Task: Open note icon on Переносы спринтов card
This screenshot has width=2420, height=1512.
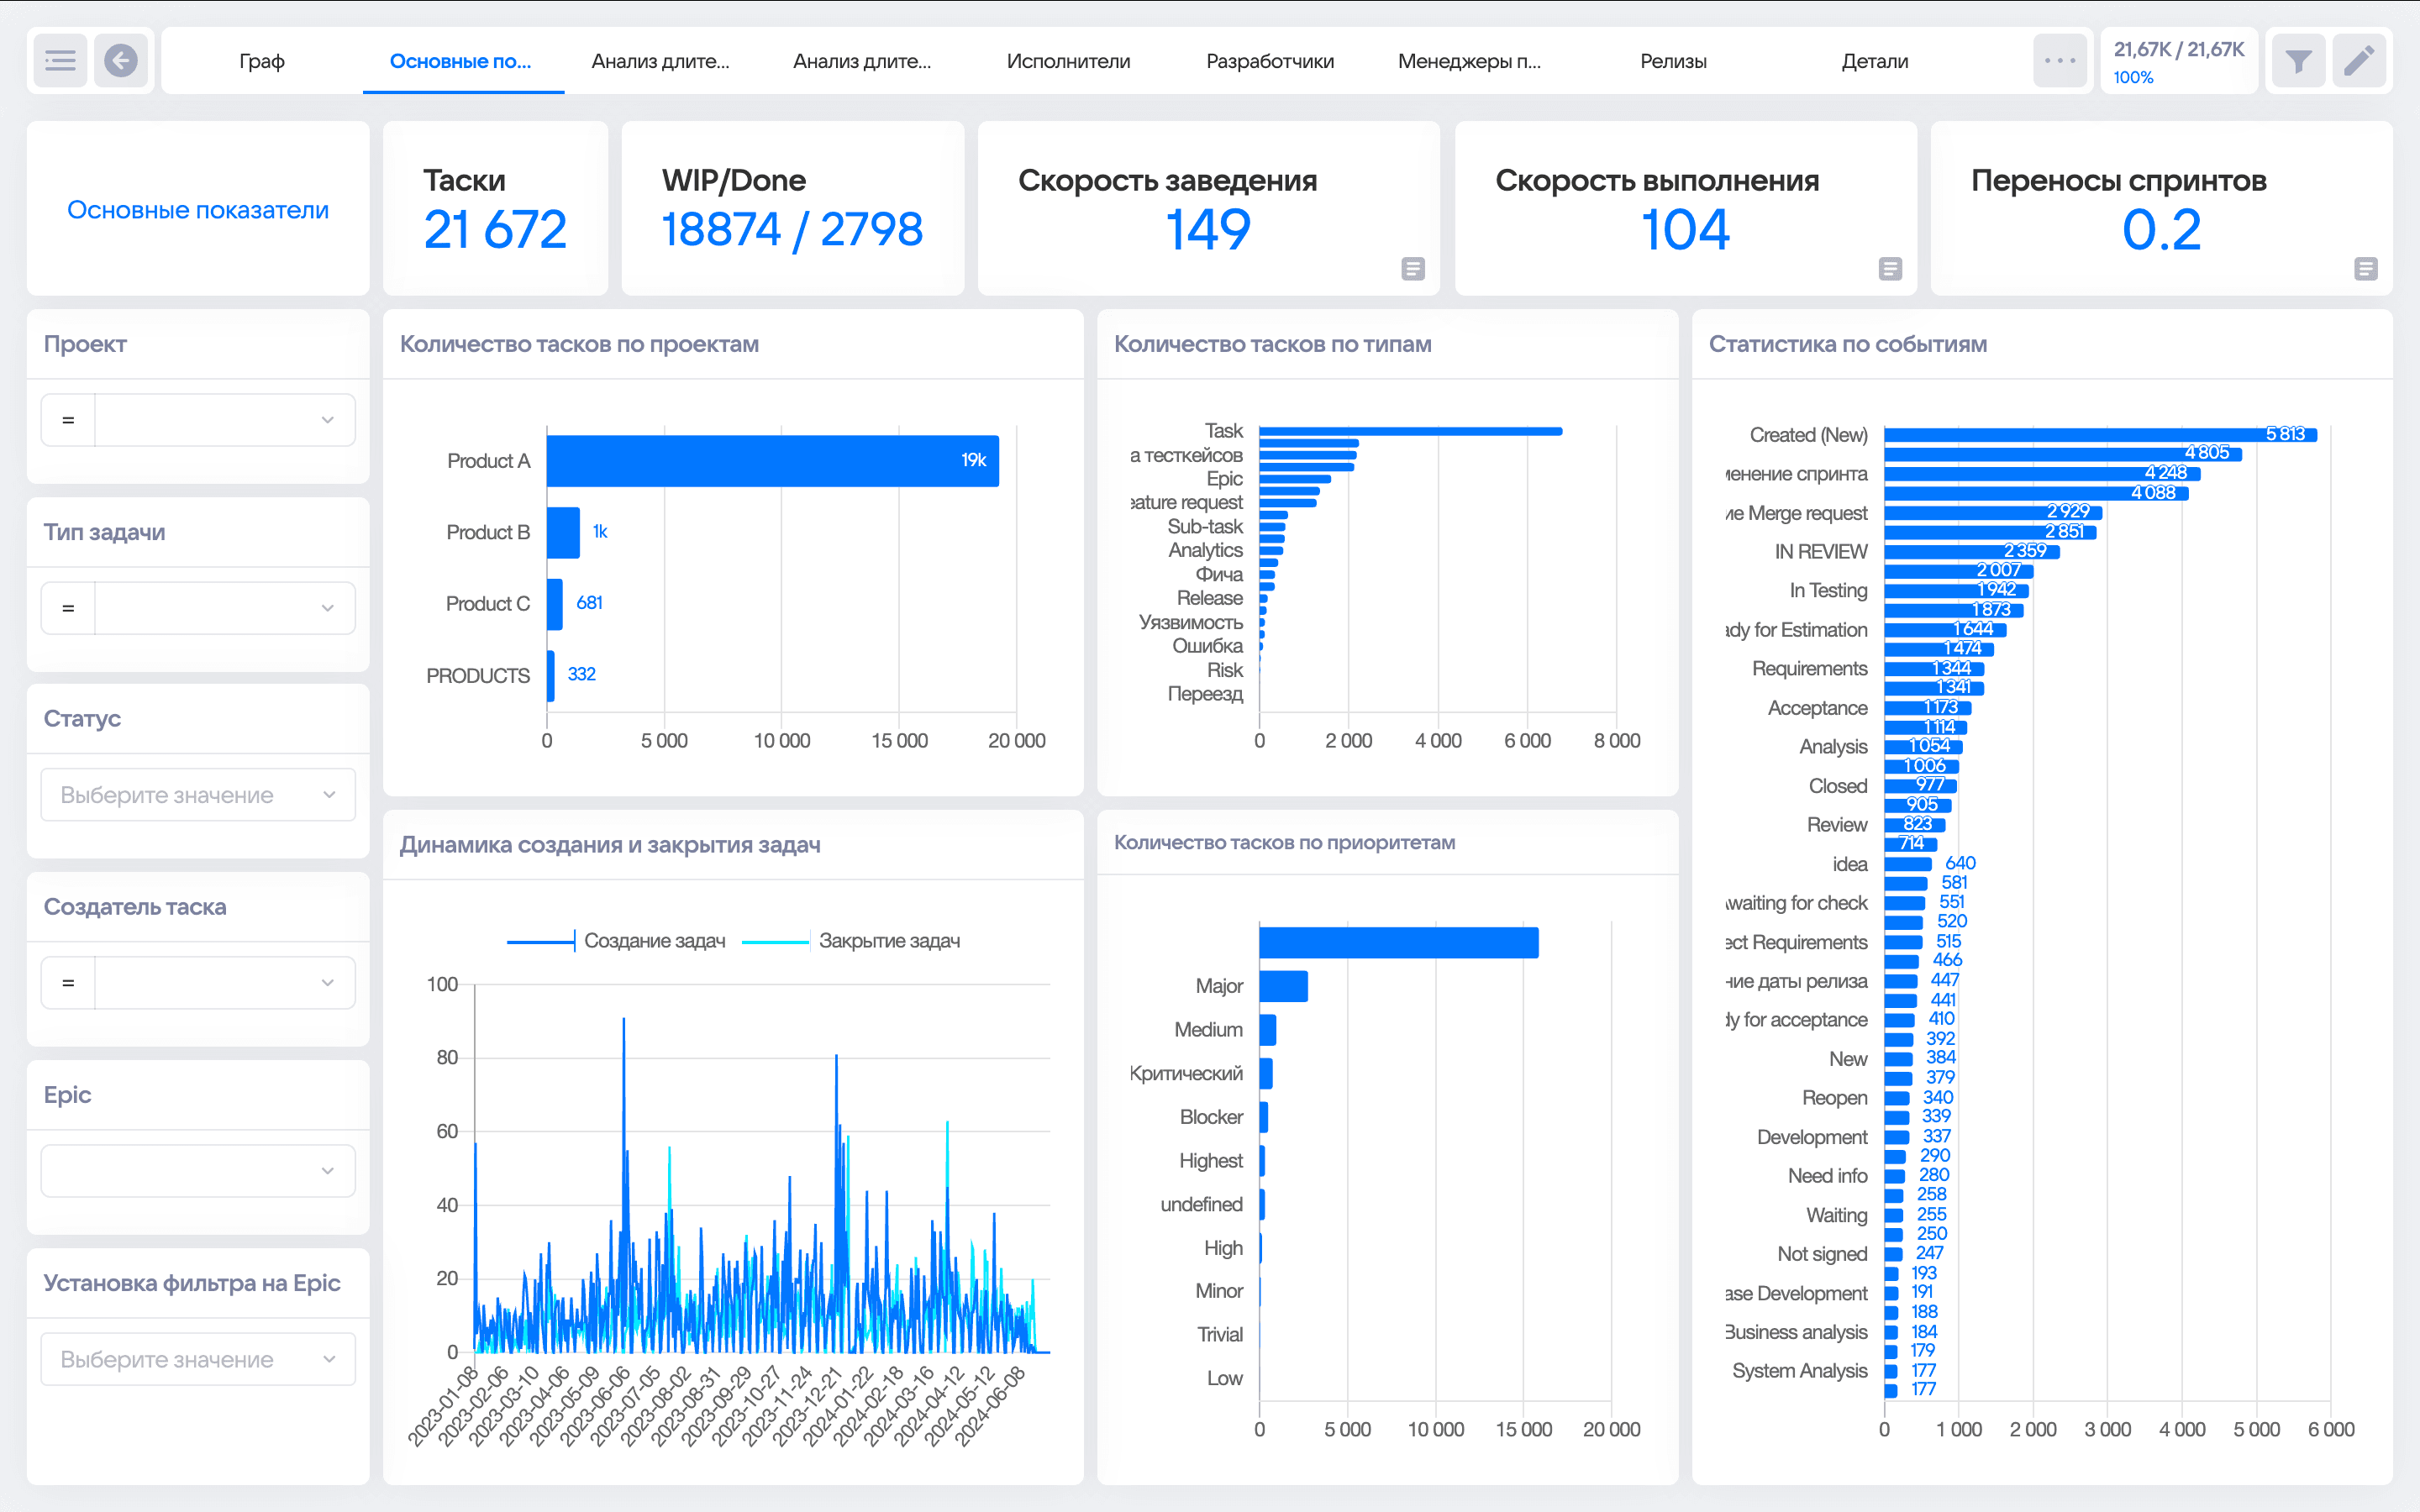Action: pos(2365,268)
